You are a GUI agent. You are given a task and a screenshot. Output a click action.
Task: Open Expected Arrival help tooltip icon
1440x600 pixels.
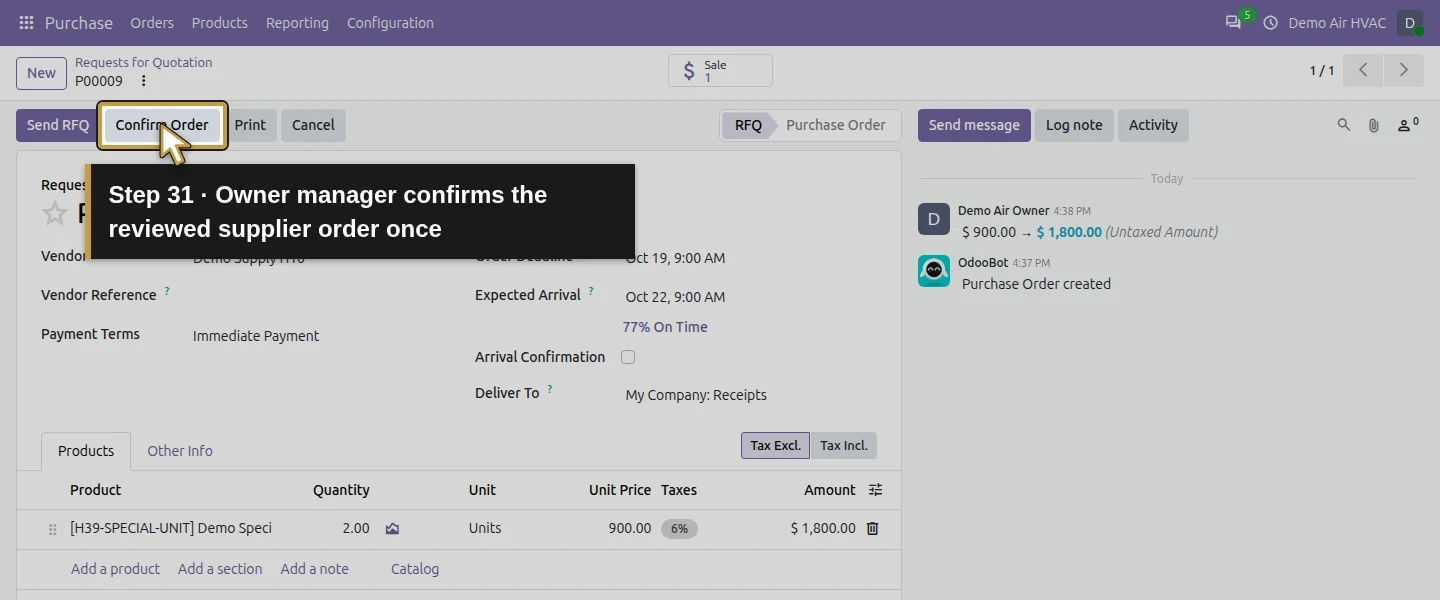pyautogui.click(x=591, y=291)
